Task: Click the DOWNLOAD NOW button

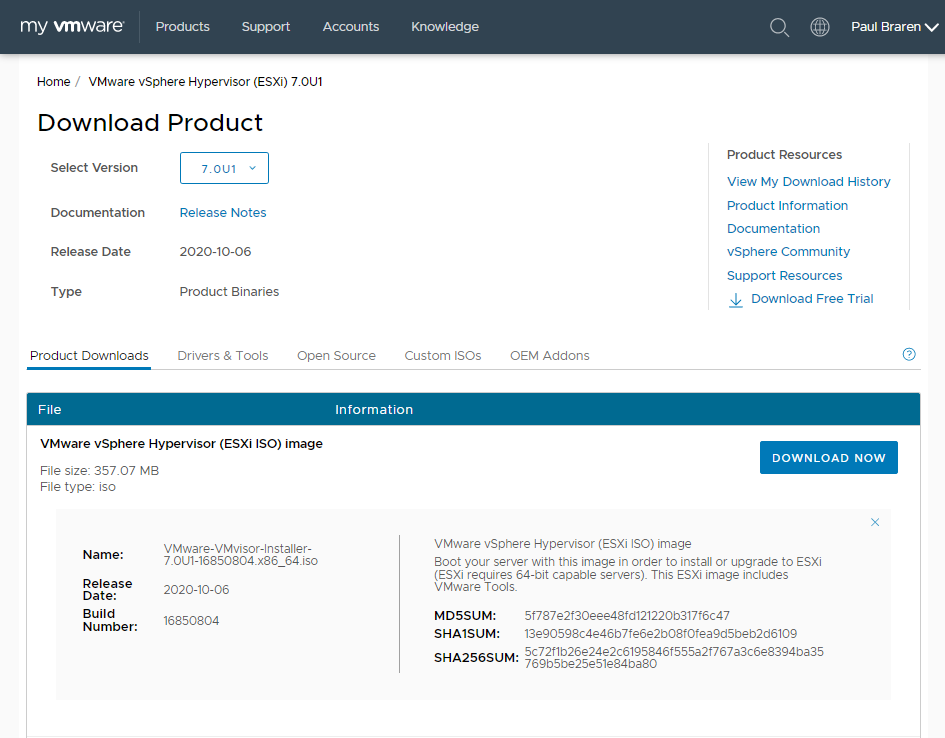Action: point(829,457)
